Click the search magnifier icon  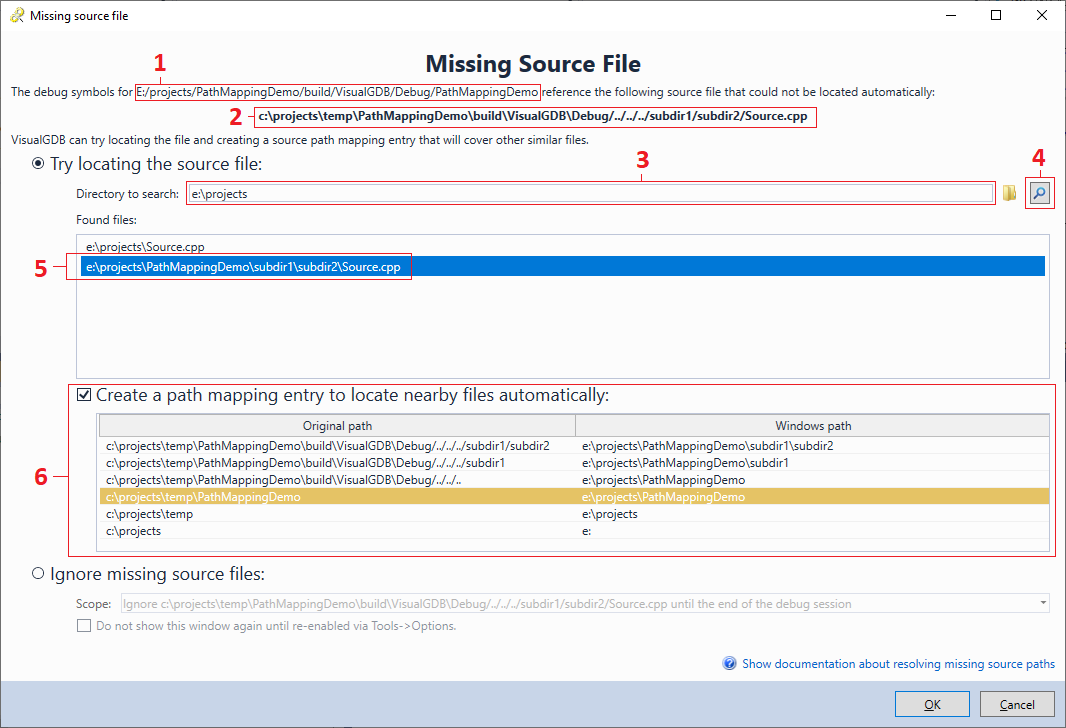coord(1039,193)
